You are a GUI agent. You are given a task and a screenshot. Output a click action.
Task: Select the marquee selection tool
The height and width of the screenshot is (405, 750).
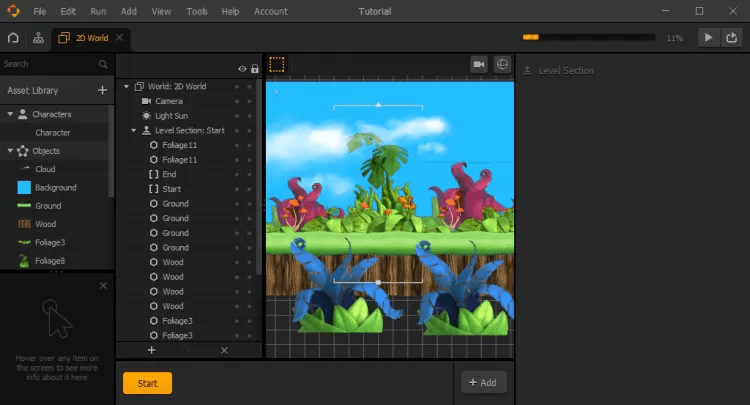point(277,64)
